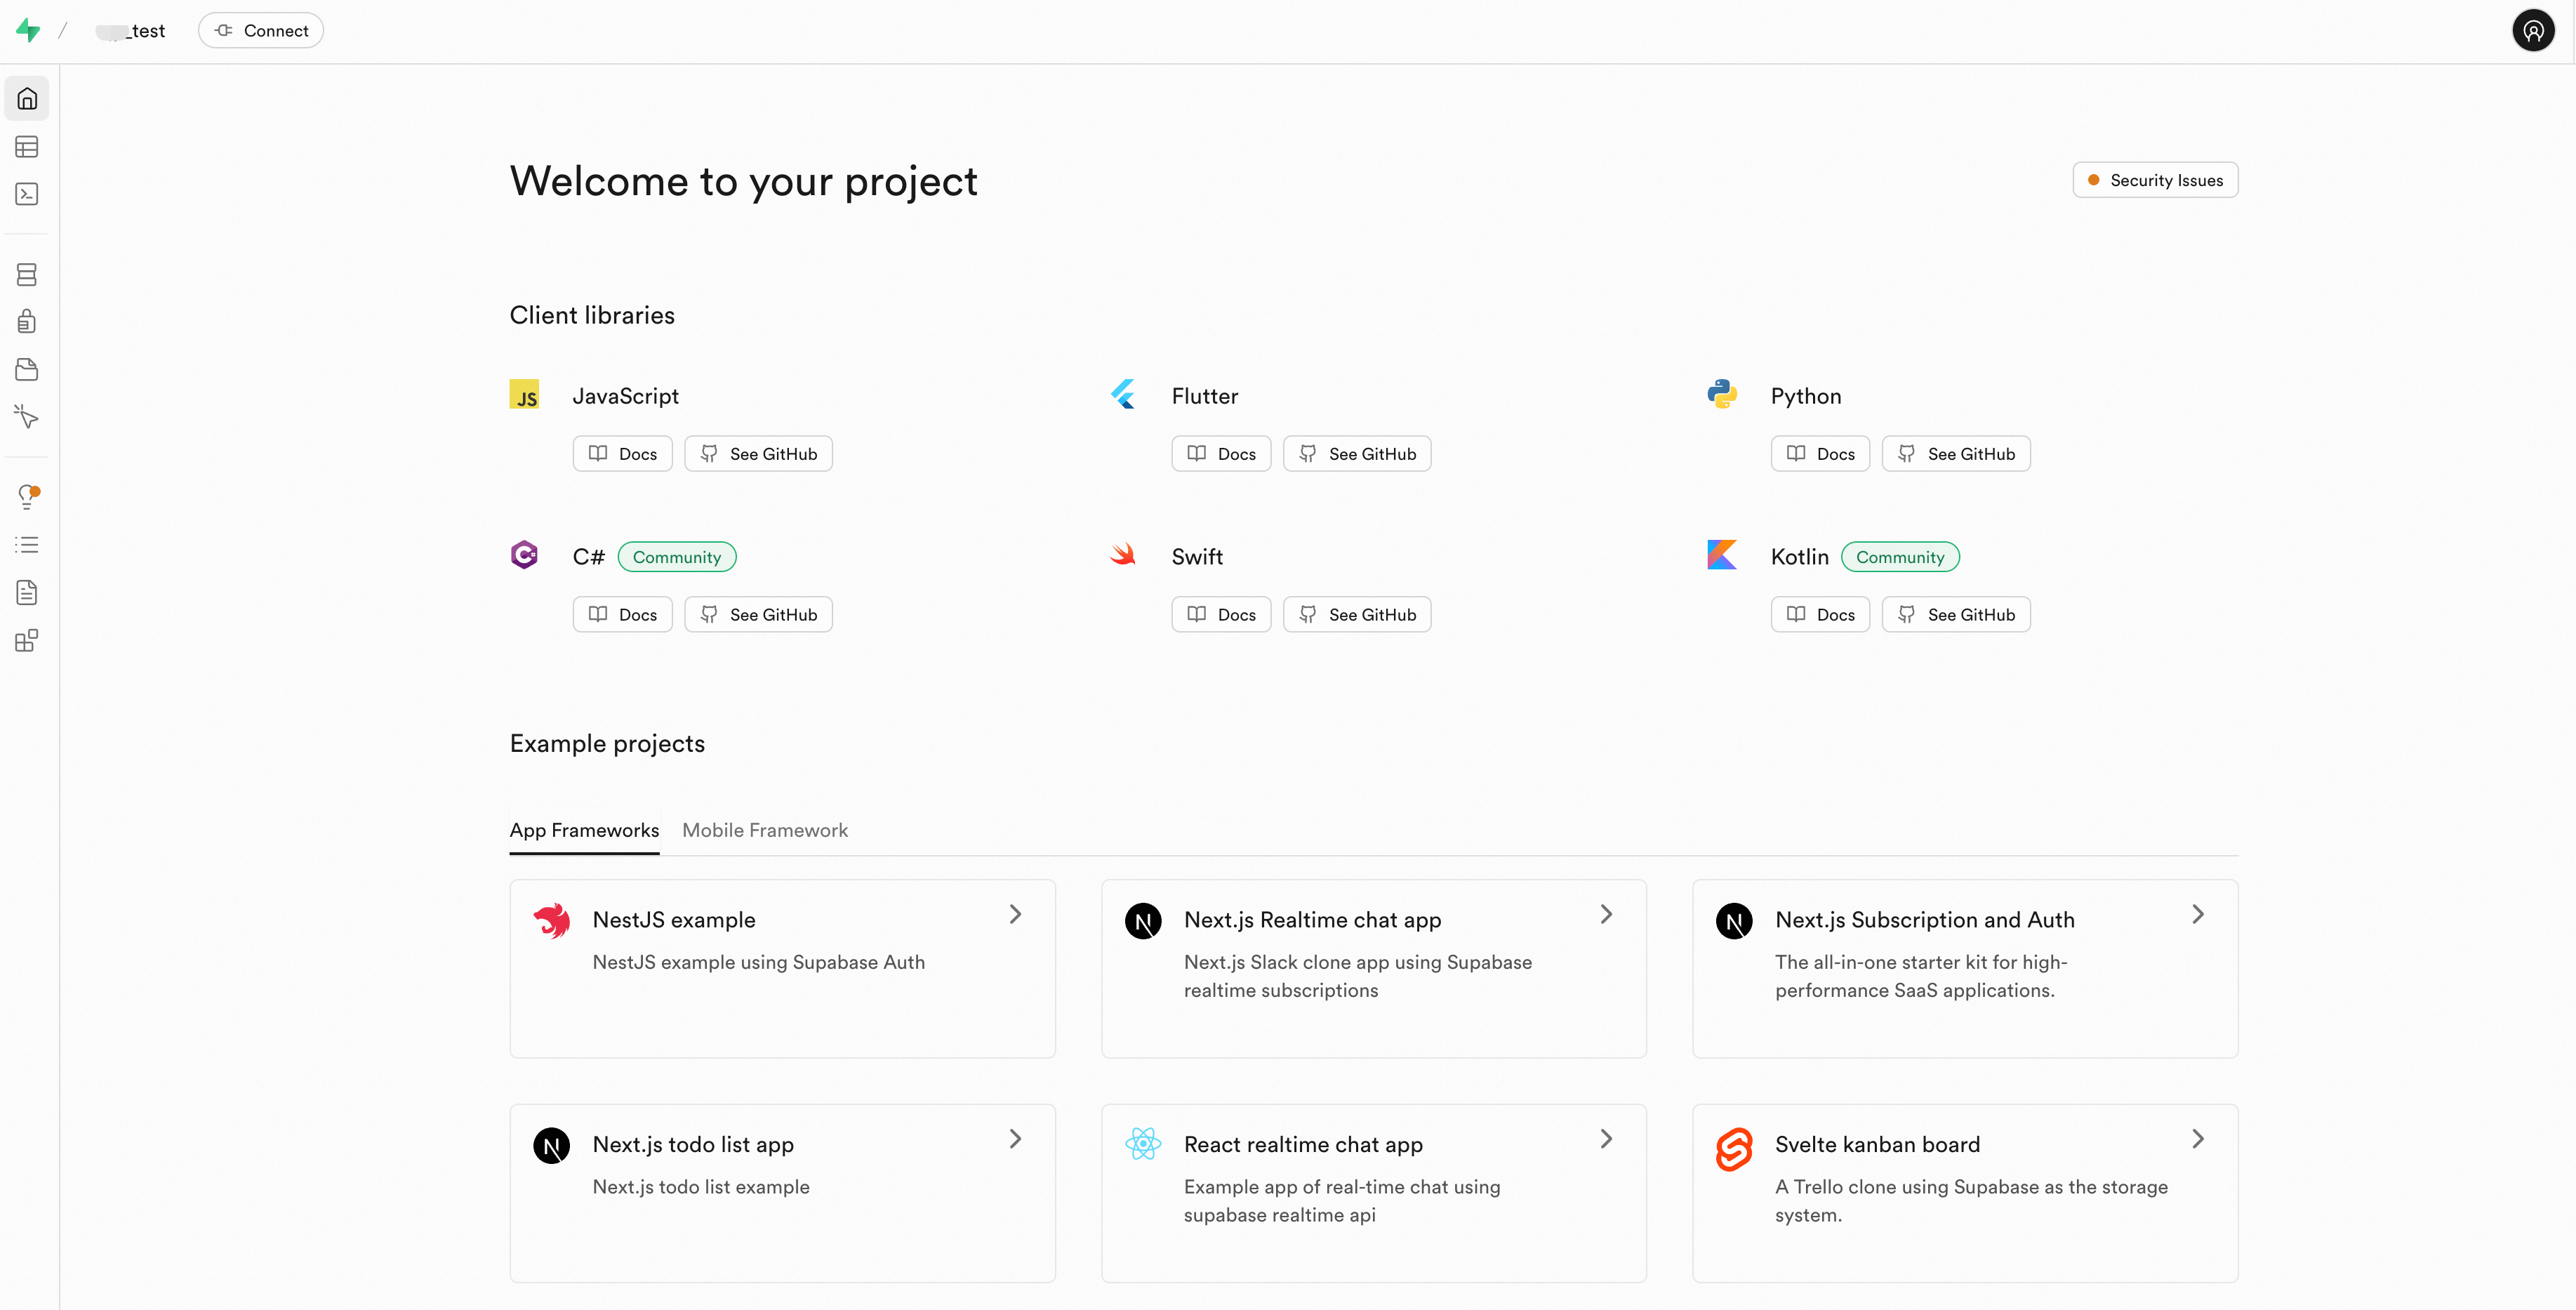Viewport: 2576px width, 1310px height.
Task: Open the Flutter Docs button
Action: (1221, 454)
